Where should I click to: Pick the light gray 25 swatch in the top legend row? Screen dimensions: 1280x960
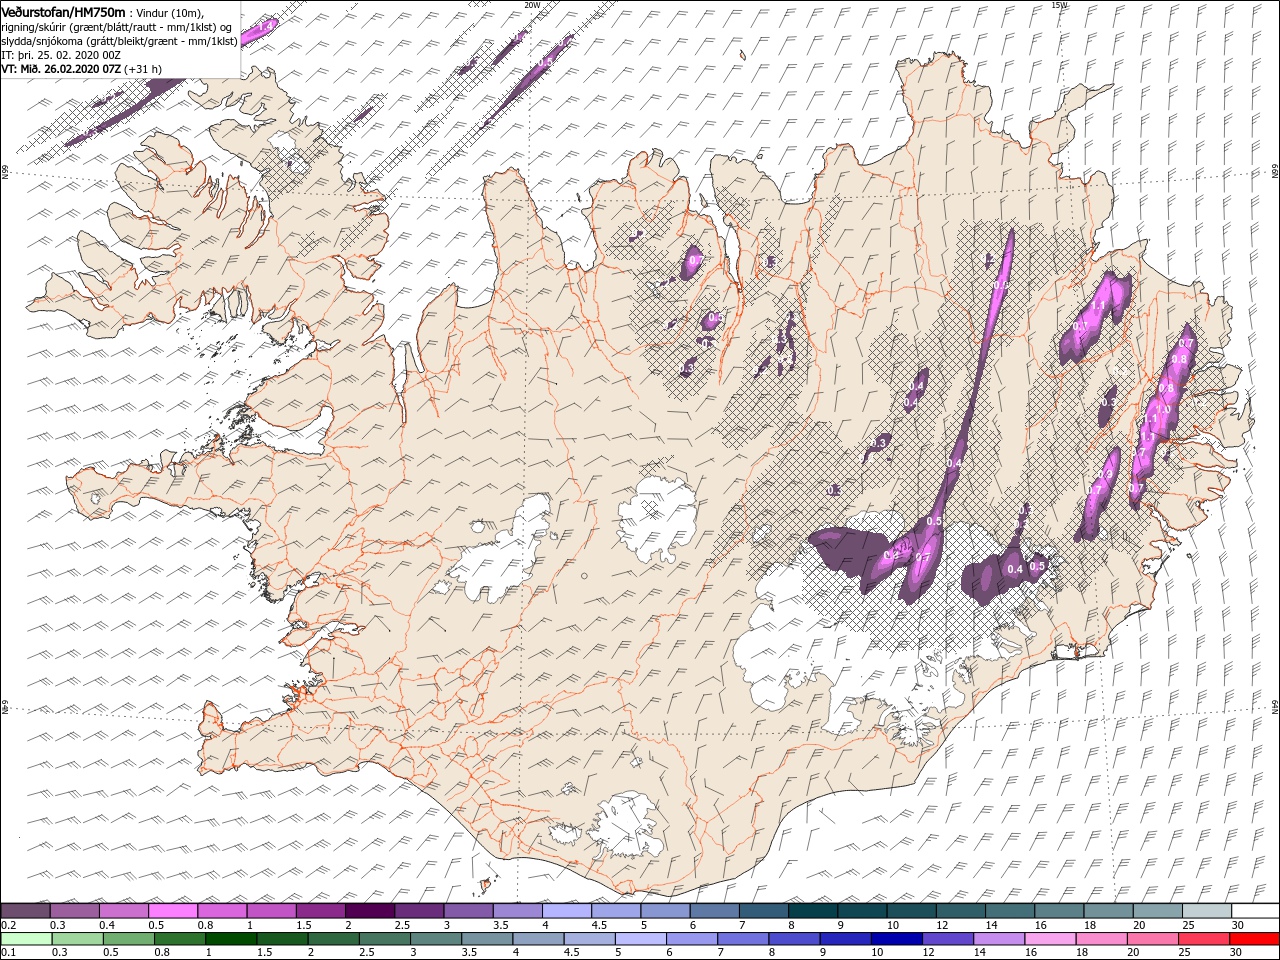[x=1205, y=911]
